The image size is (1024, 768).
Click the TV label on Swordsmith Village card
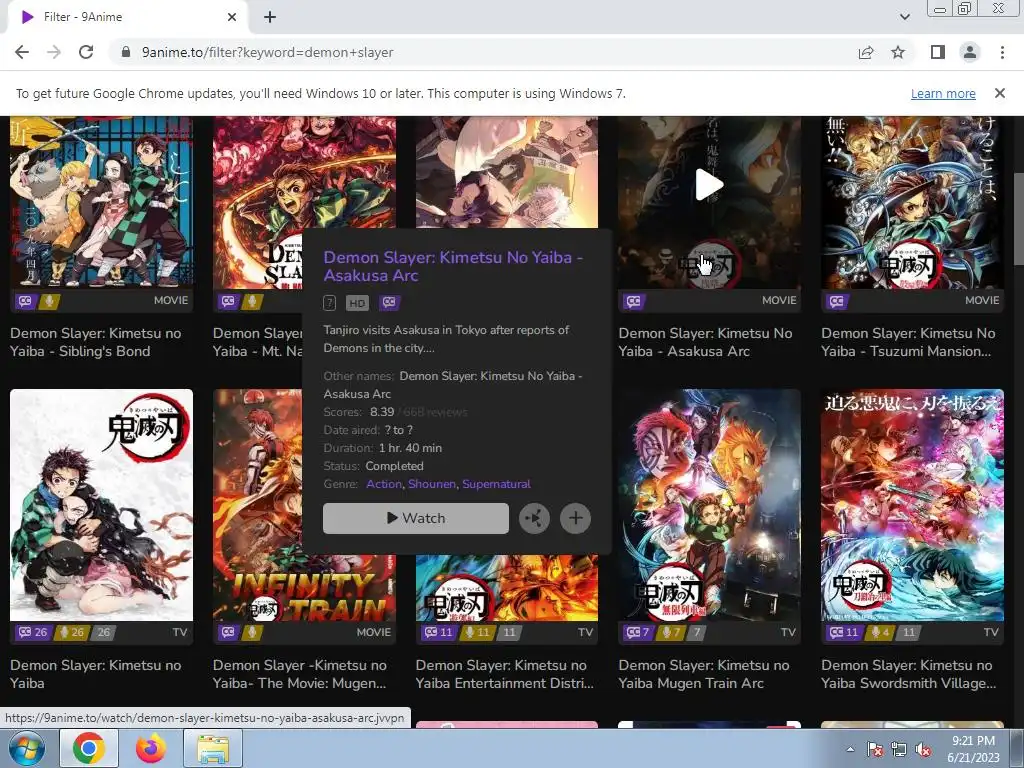coord(991,632)
